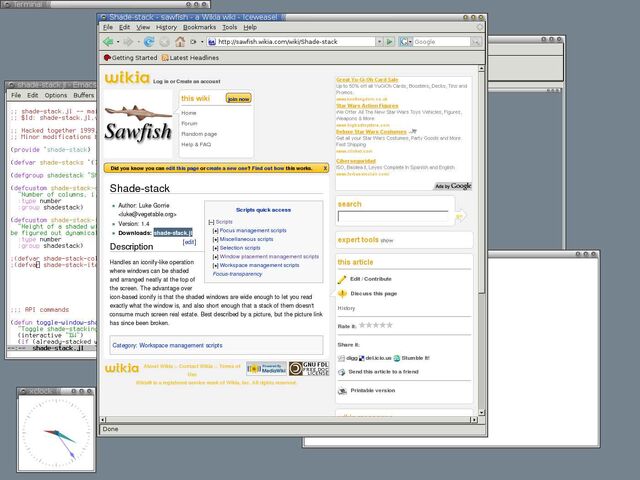This screenshot has width=640, height=480.
Task: Click the greyed Stop loading icon
Action: (164, 42)
